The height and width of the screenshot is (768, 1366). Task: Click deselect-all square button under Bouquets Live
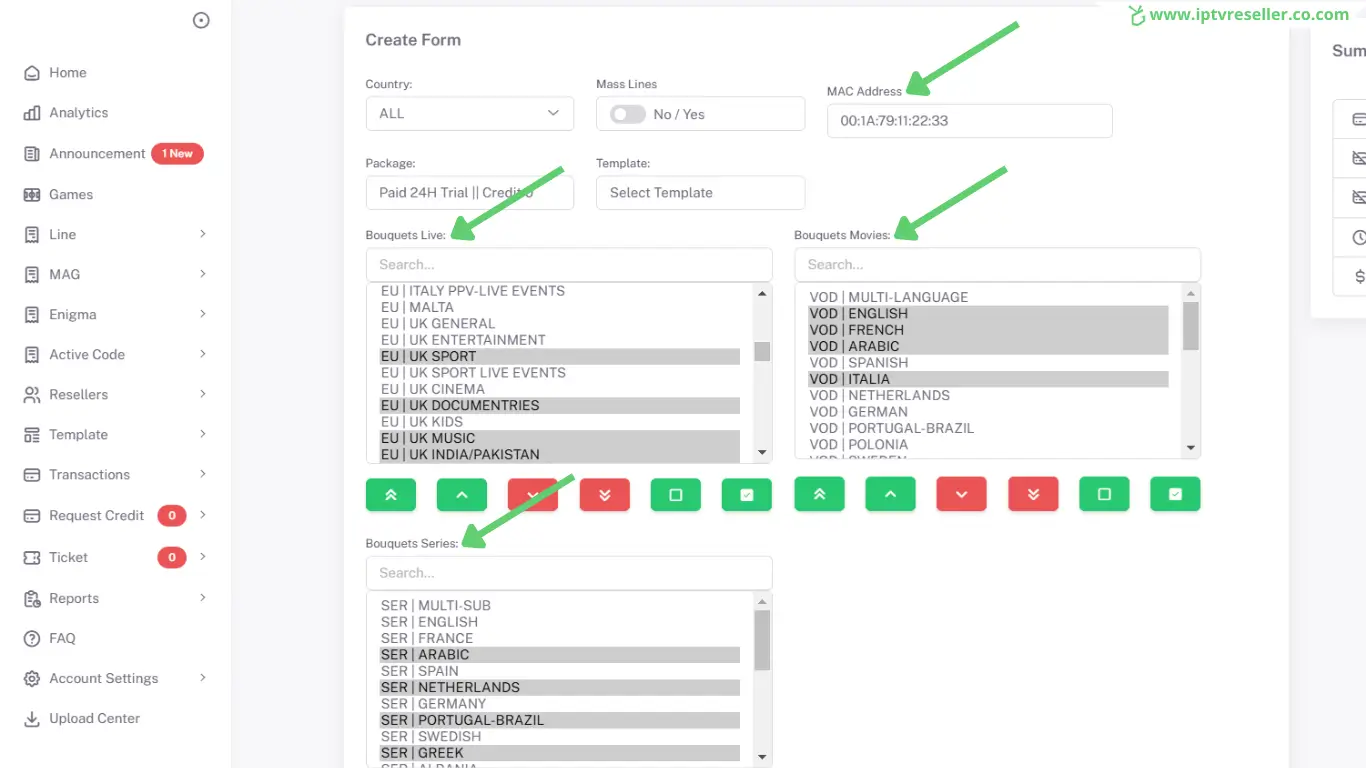(x=676, y=495)
